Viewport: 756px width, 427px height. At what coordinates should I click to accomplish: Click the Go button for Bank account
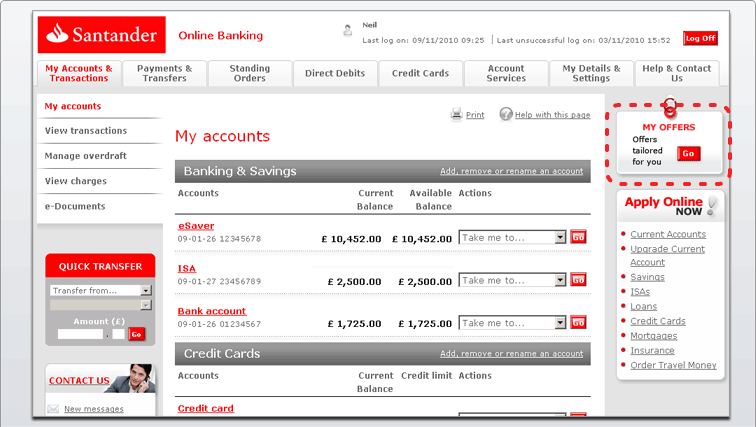(578, 322)
